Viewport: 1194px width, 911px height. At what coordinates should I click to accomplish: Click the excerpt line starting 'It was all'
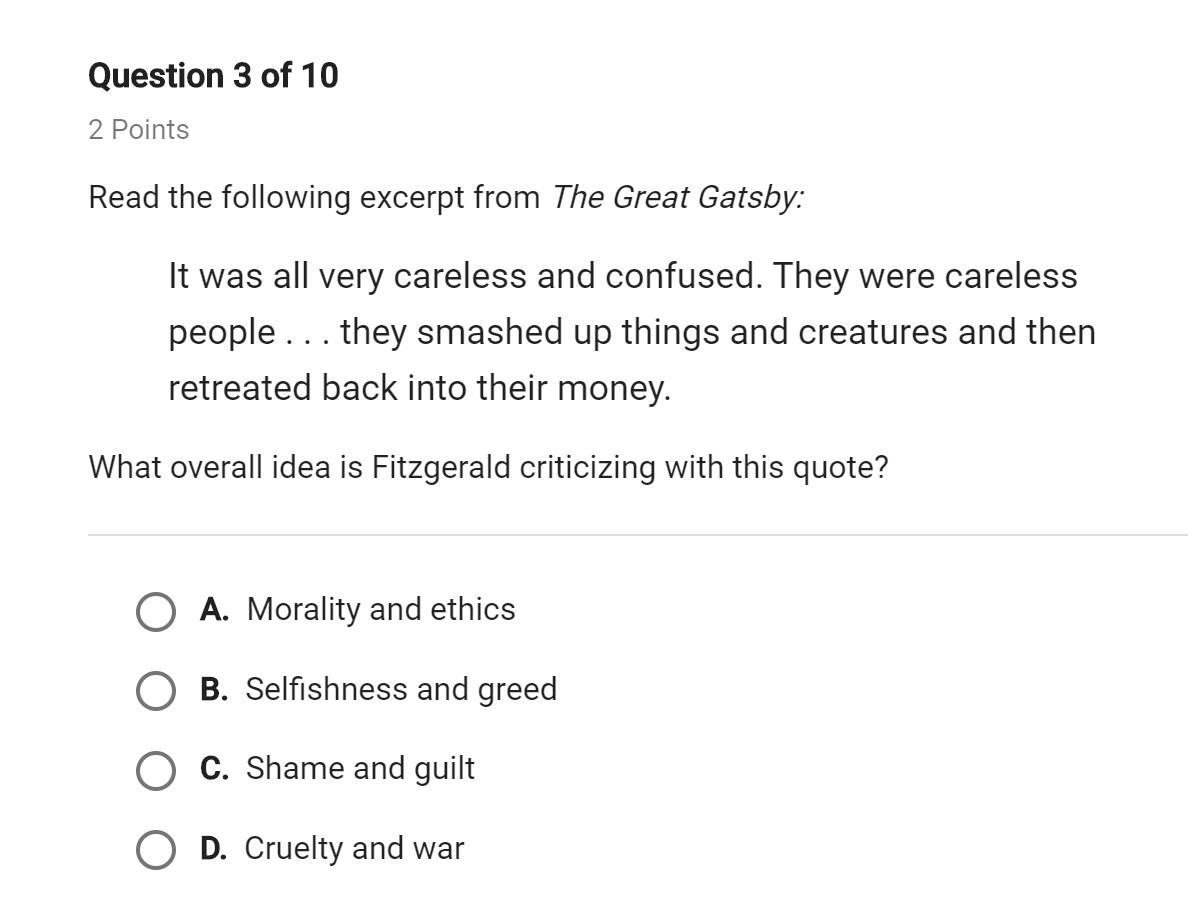623,276
